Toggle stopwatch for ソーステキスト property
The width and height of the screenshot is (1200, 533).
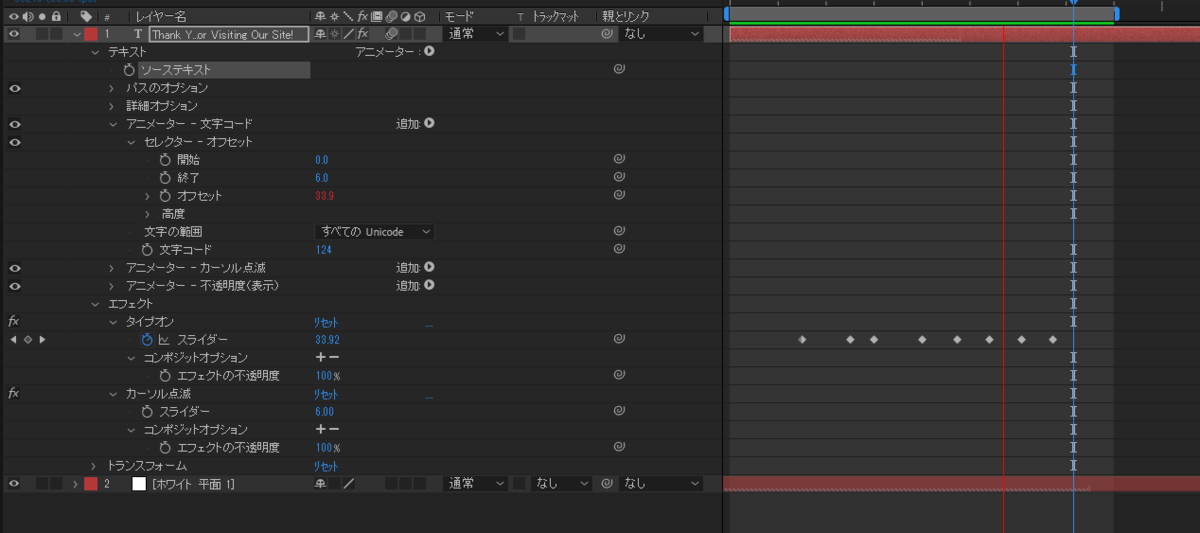pyautogui.click(x=128, y=70)
